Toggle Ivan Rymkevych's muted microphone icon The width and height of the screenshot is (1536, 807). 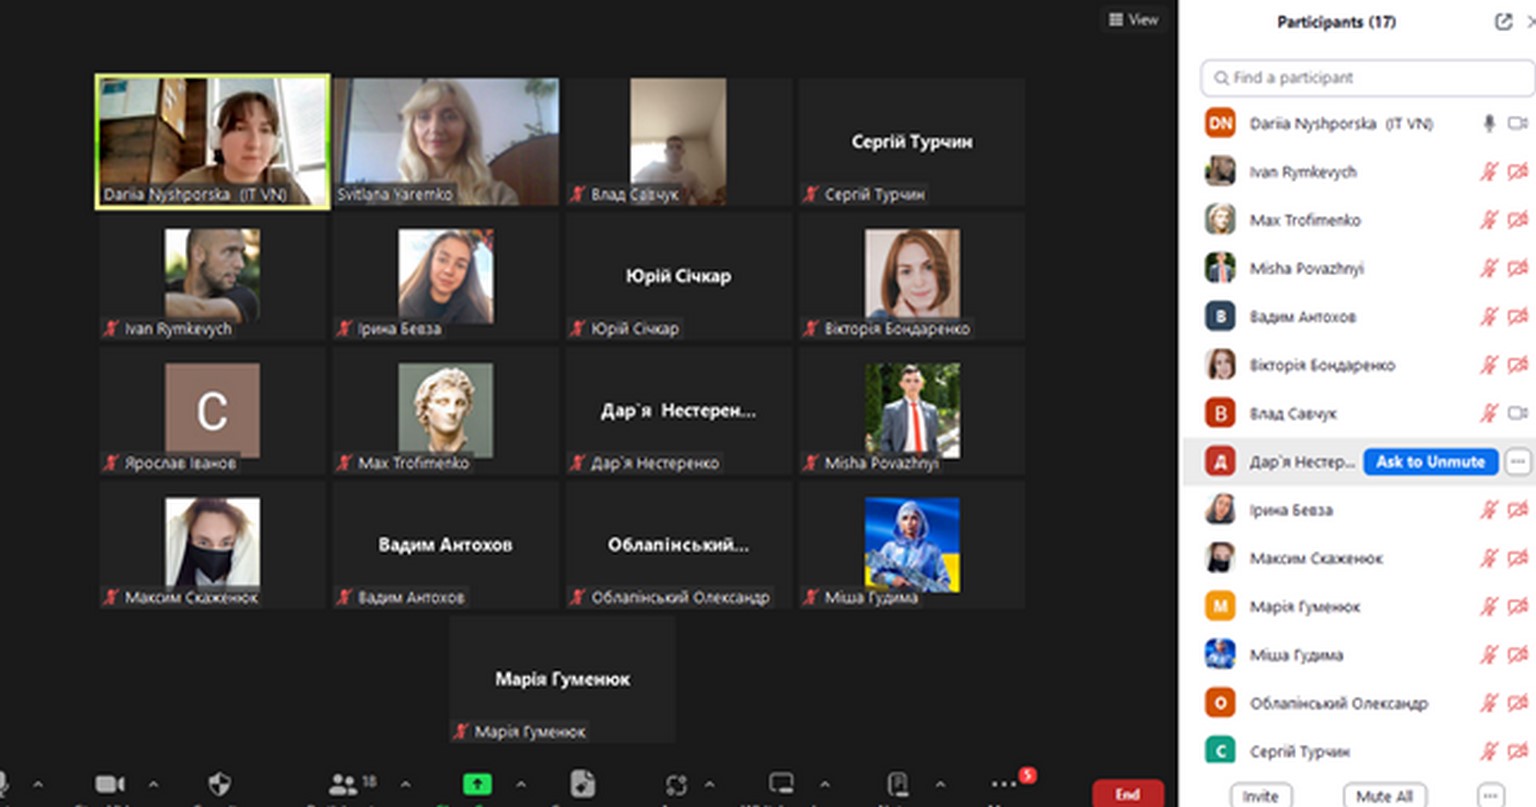click(x=1489, y=172)
